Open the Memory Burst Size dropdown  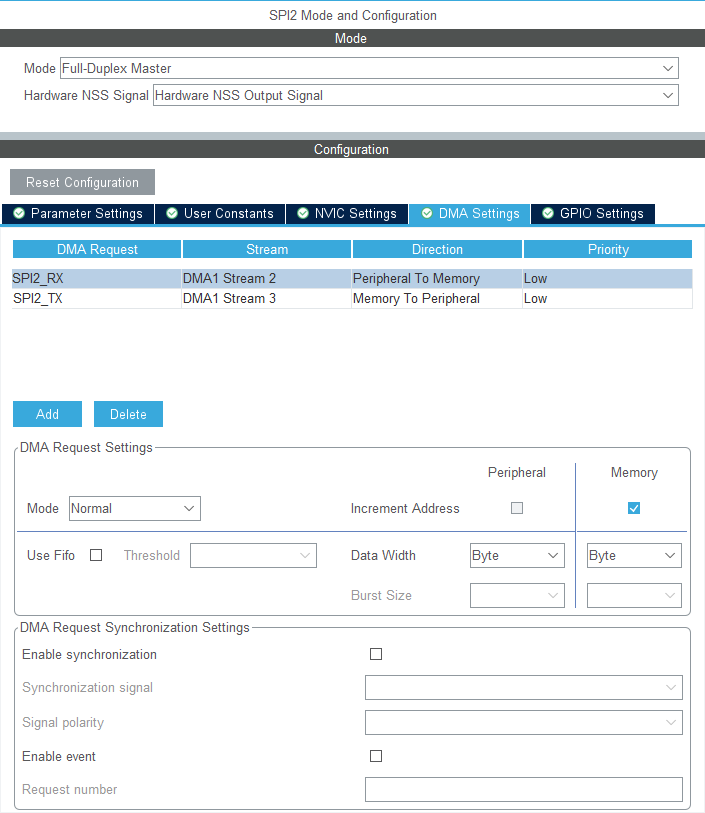[634, 595]
